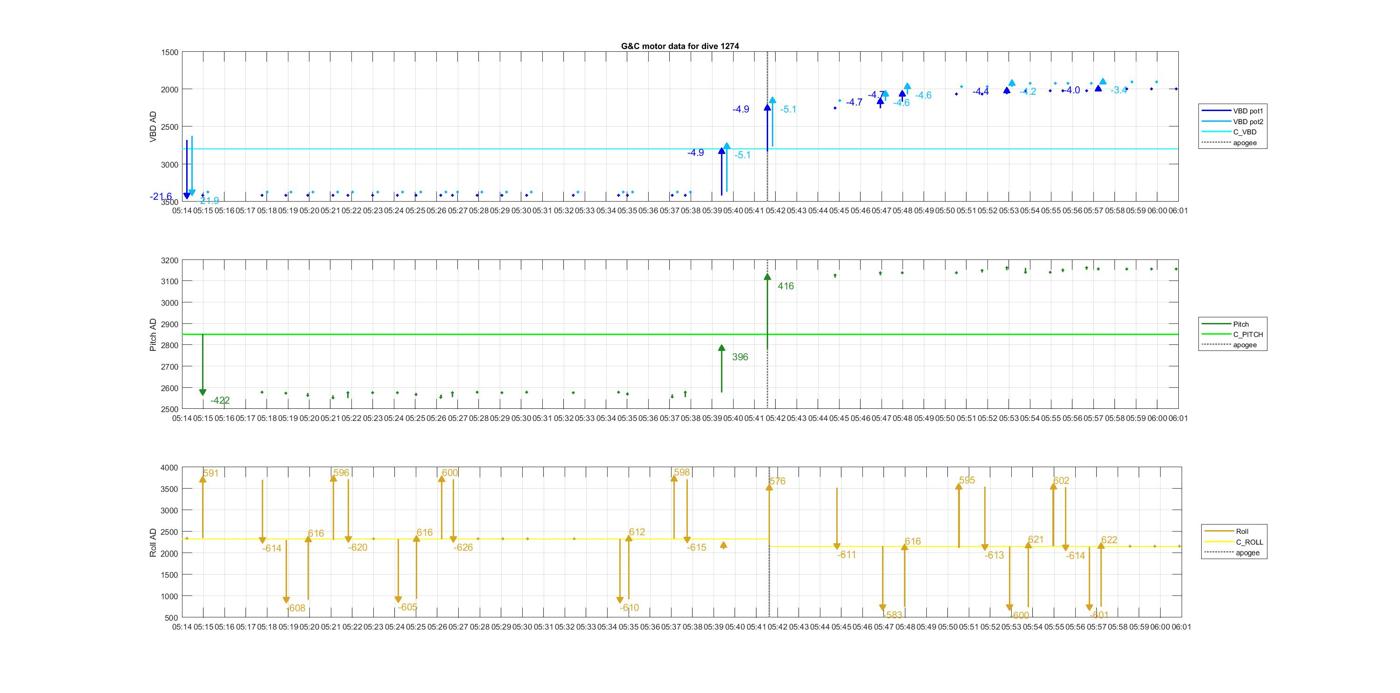1400x693 pixels.
Task: Click the '05:42' tick under the VBD plot
Action: click(x=776, y=211)
